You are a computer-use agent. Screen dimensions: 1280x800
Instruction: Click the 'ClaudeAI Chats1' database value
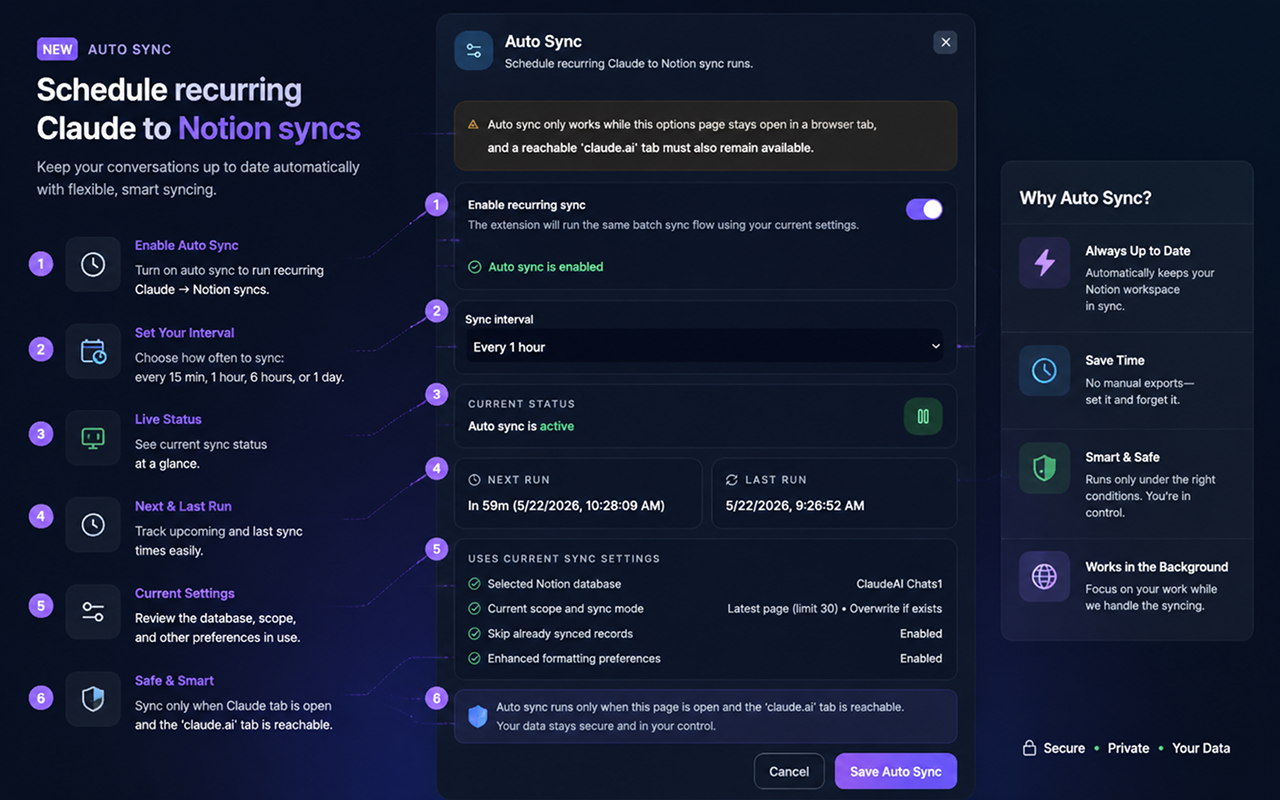tap(899, 584)
